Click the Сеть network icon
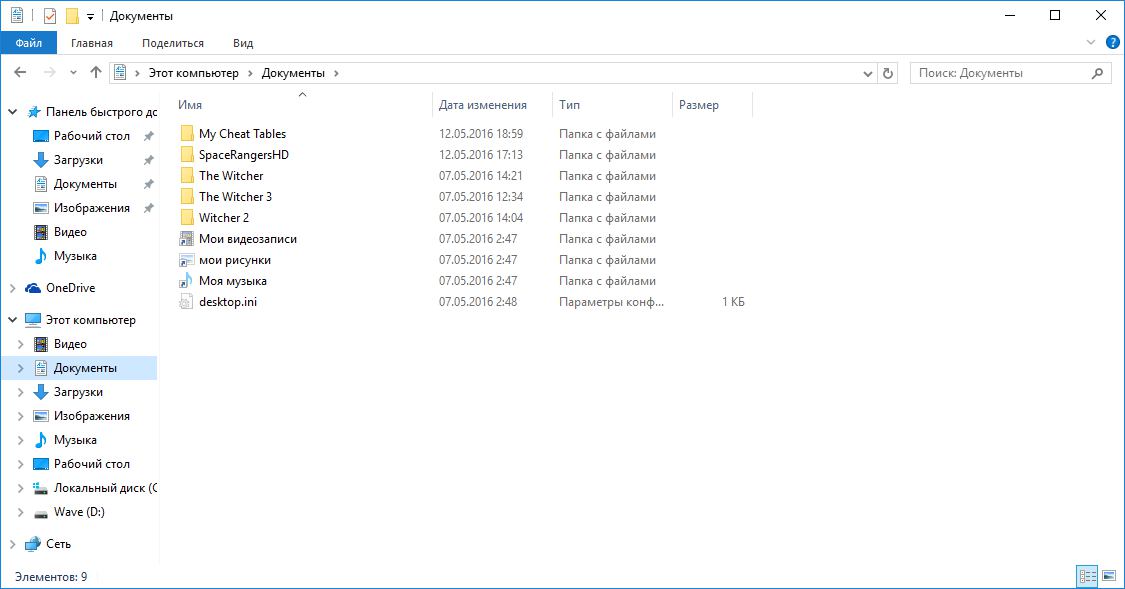The width and height of the screenshot is (1125, 589). [33, 544]
